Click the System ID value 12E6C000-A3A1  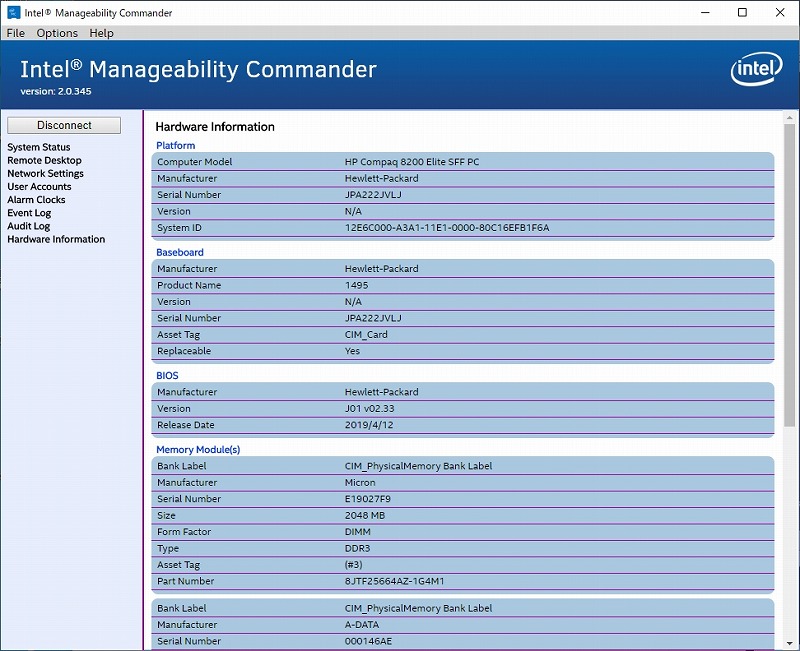click(447, 228)
